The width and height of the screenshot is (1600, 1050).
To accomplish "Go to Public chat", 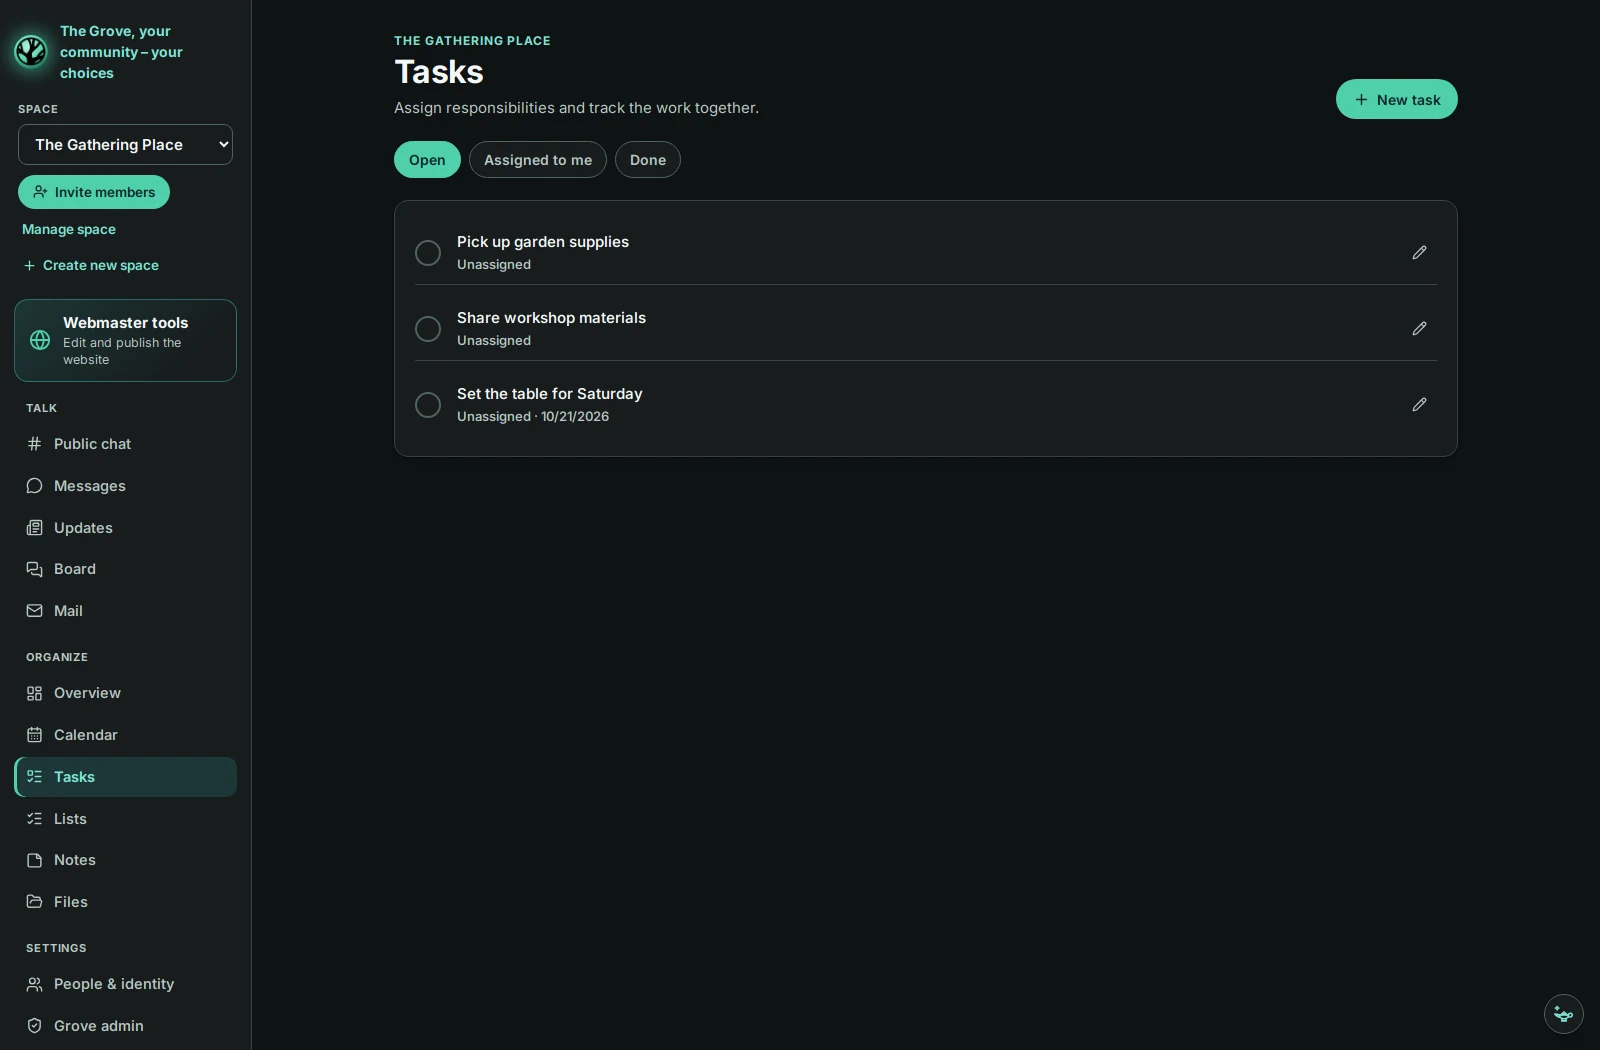I will point(125,444).
